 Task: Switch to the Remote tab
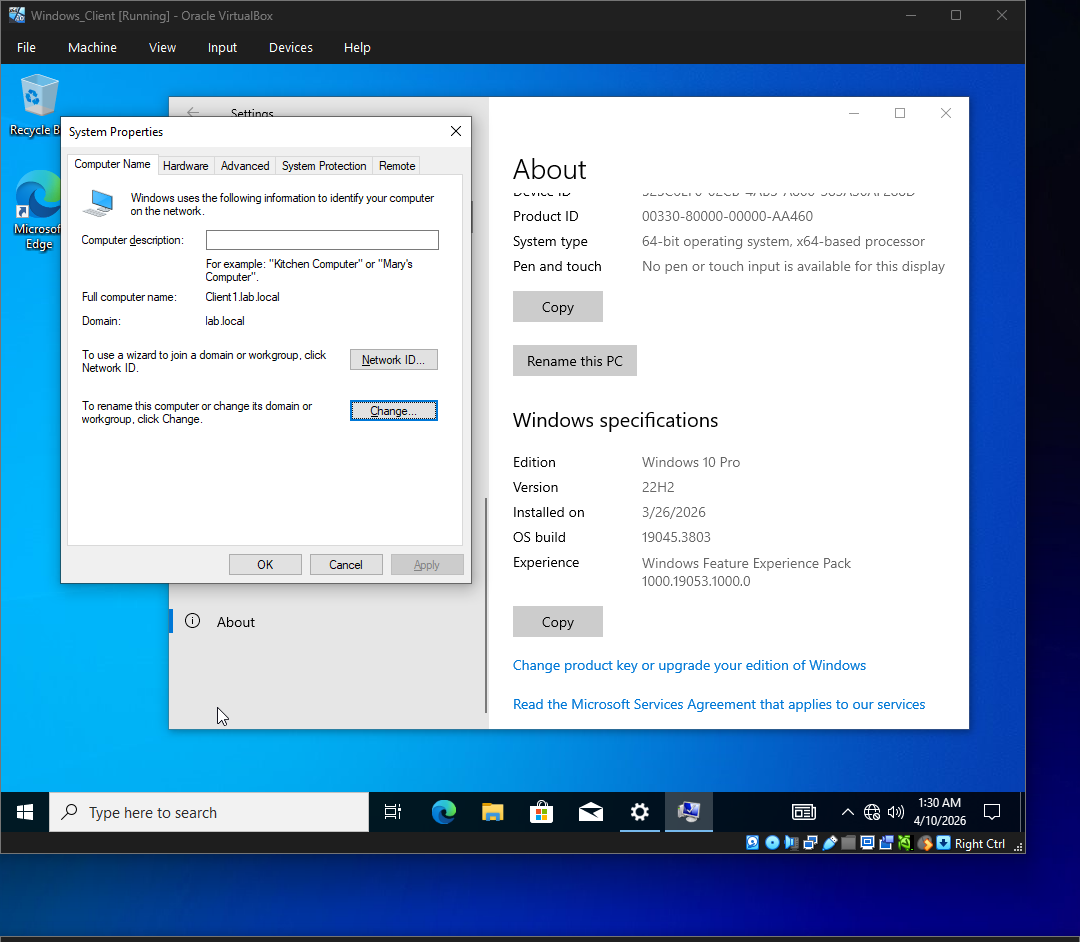[x=397, y=166]
